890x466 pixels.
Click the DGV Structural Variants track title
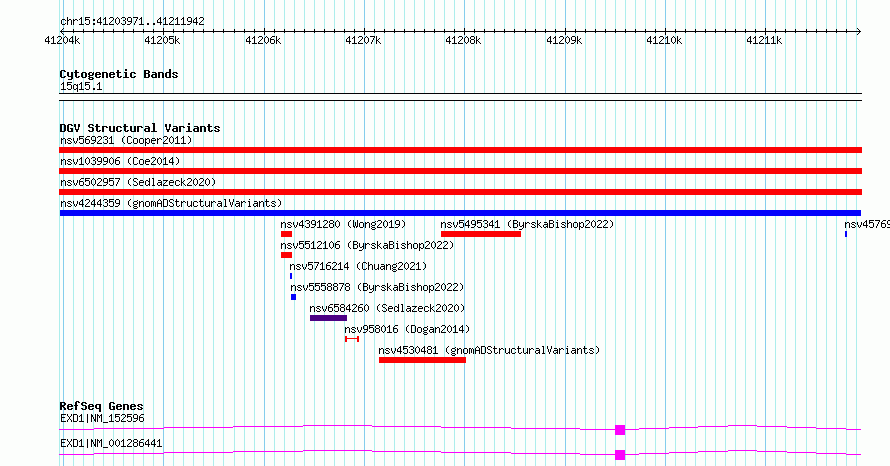point(140,128)
